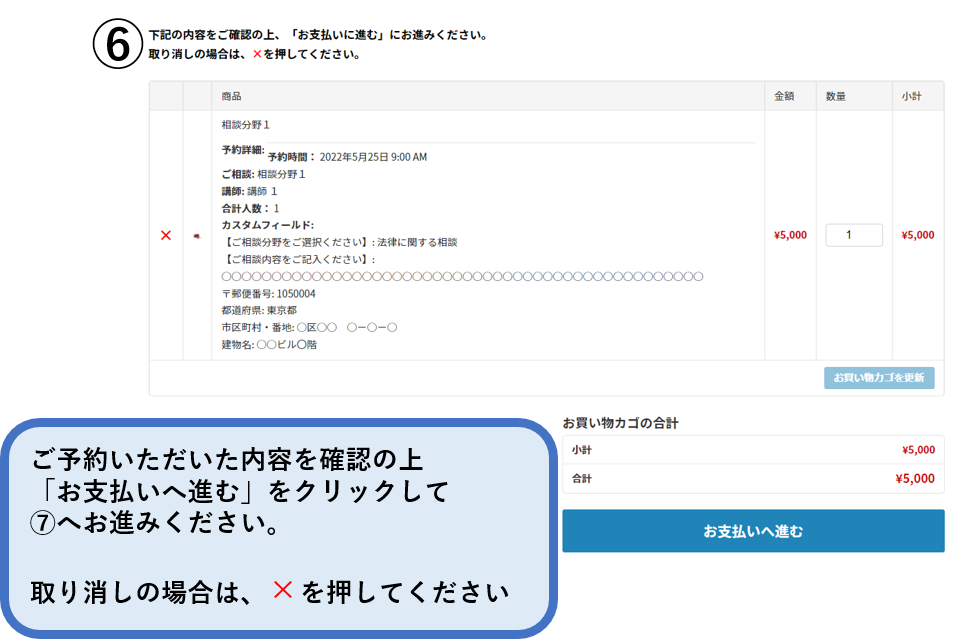Click the 数量 column header

[835, 96]
